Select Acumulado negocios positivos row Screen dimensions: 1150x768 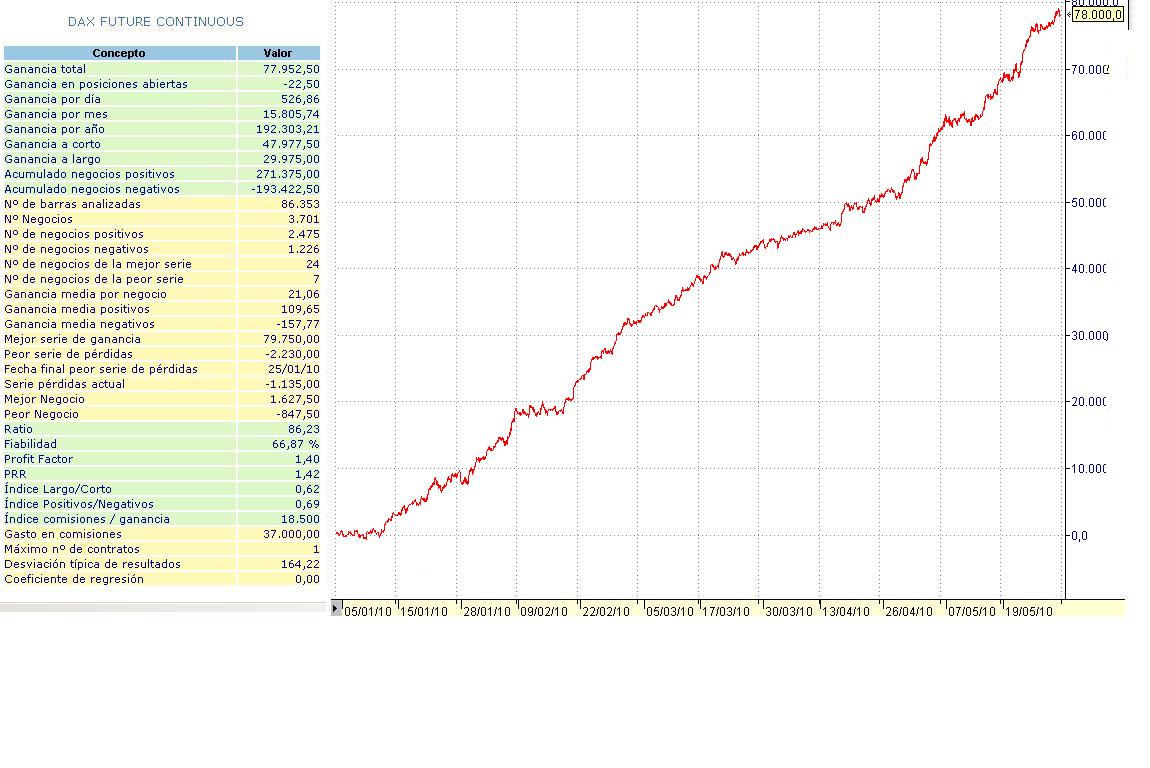[x=162, y=174]
